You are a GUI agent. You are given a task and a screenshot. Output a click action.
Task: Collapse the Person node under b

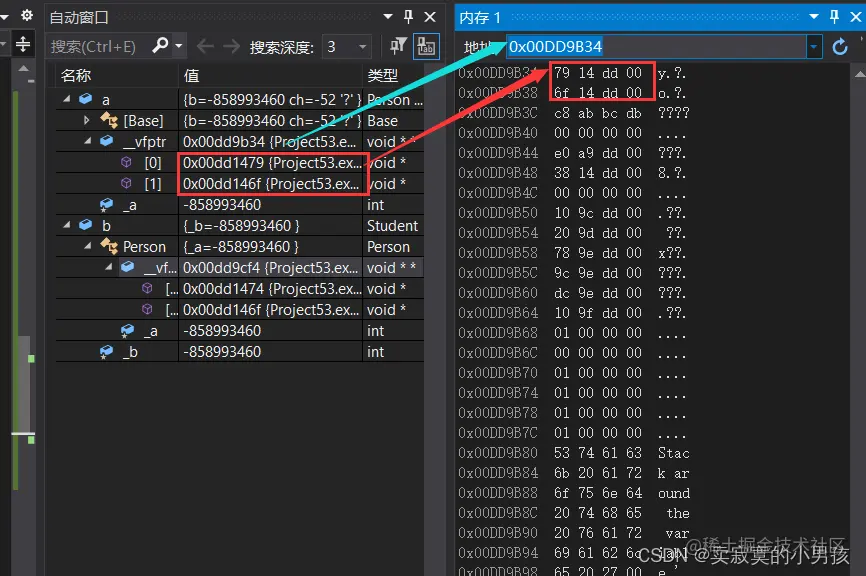pos(88,246)
